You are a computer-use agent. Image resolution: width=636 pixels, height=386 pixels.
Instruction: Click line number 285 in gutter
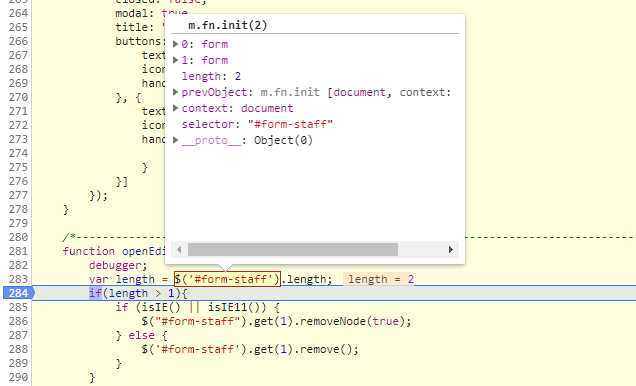click(18, 307)
